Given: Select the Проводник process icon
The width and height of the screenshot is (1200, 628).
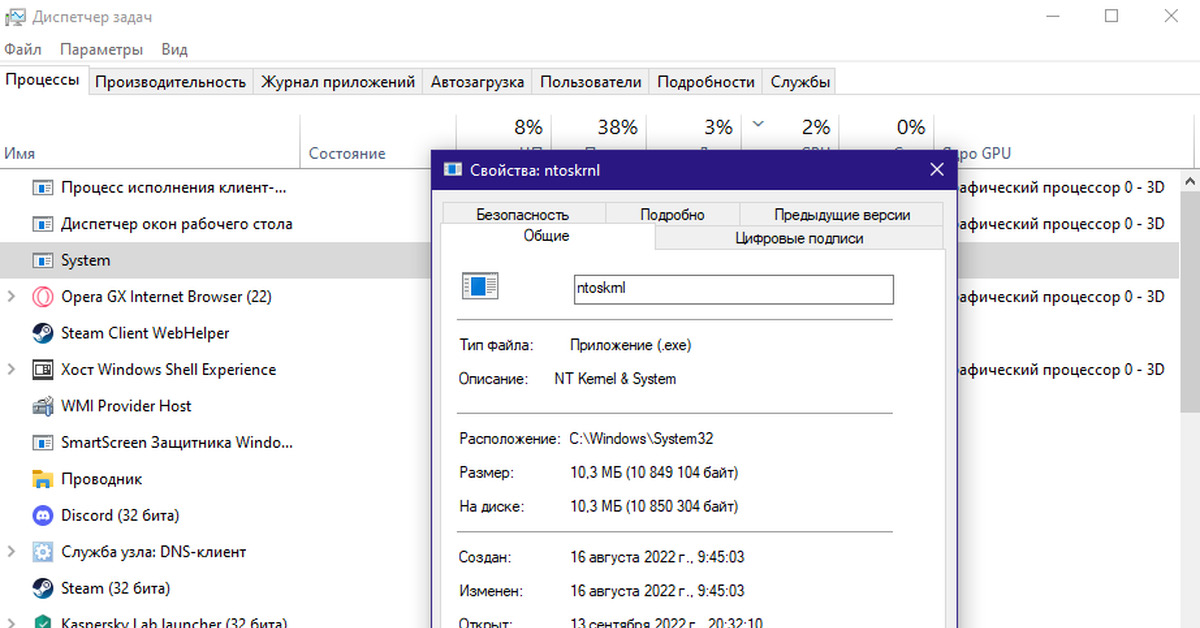Looking at the screenshot, I should tap(42, 479).
